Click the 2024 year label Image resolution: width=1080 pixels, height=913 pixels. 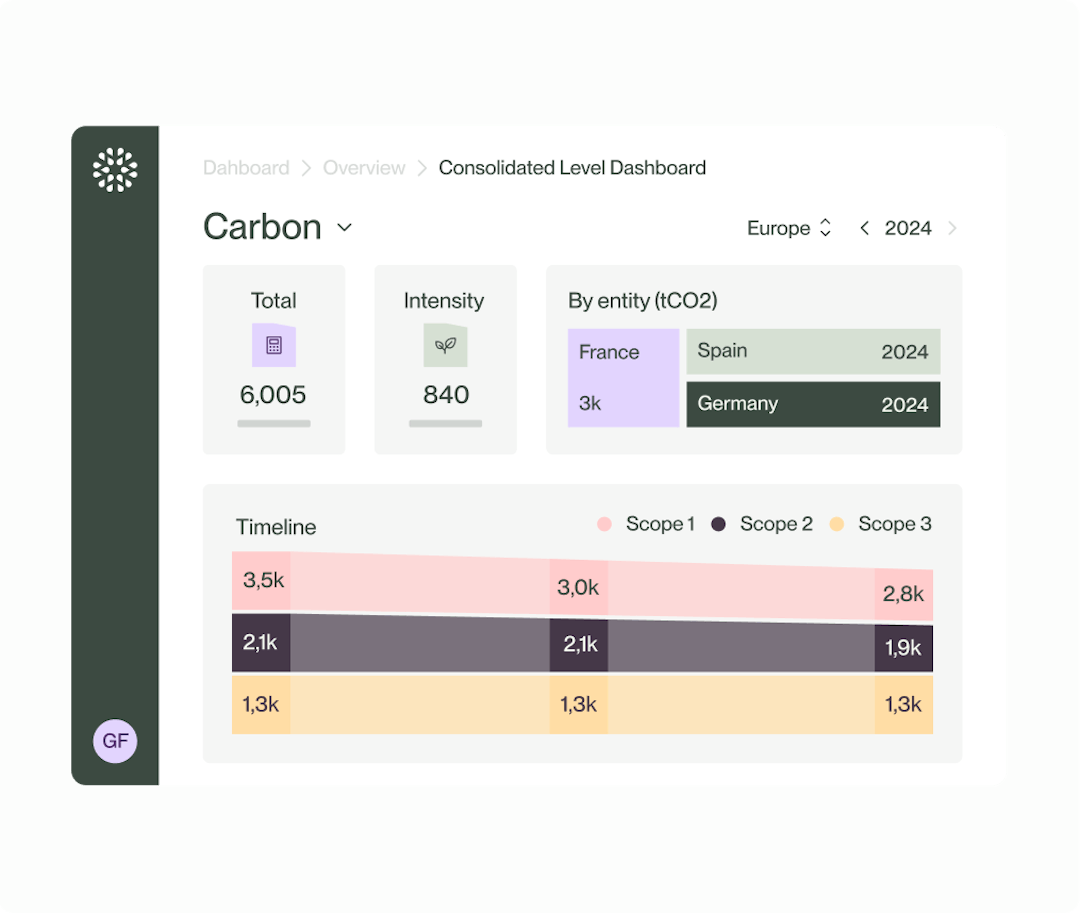[x=908, y=228]
